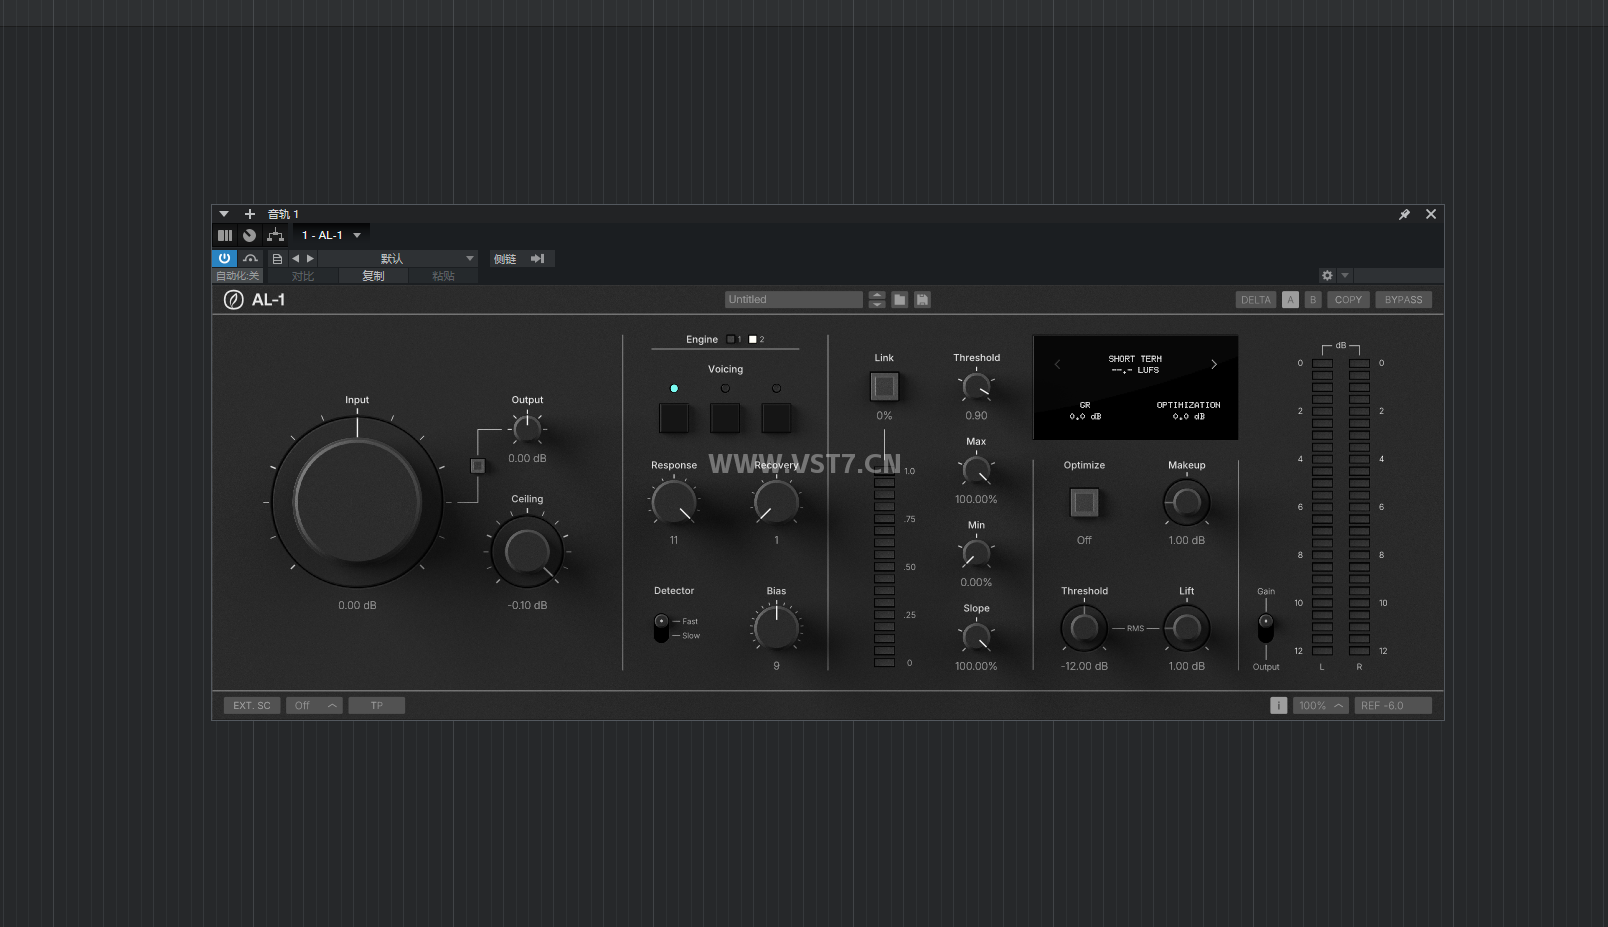This screenshot has width=1608, height=927.
Task: Open the preset document icon
Action: [x=277, y=258]
